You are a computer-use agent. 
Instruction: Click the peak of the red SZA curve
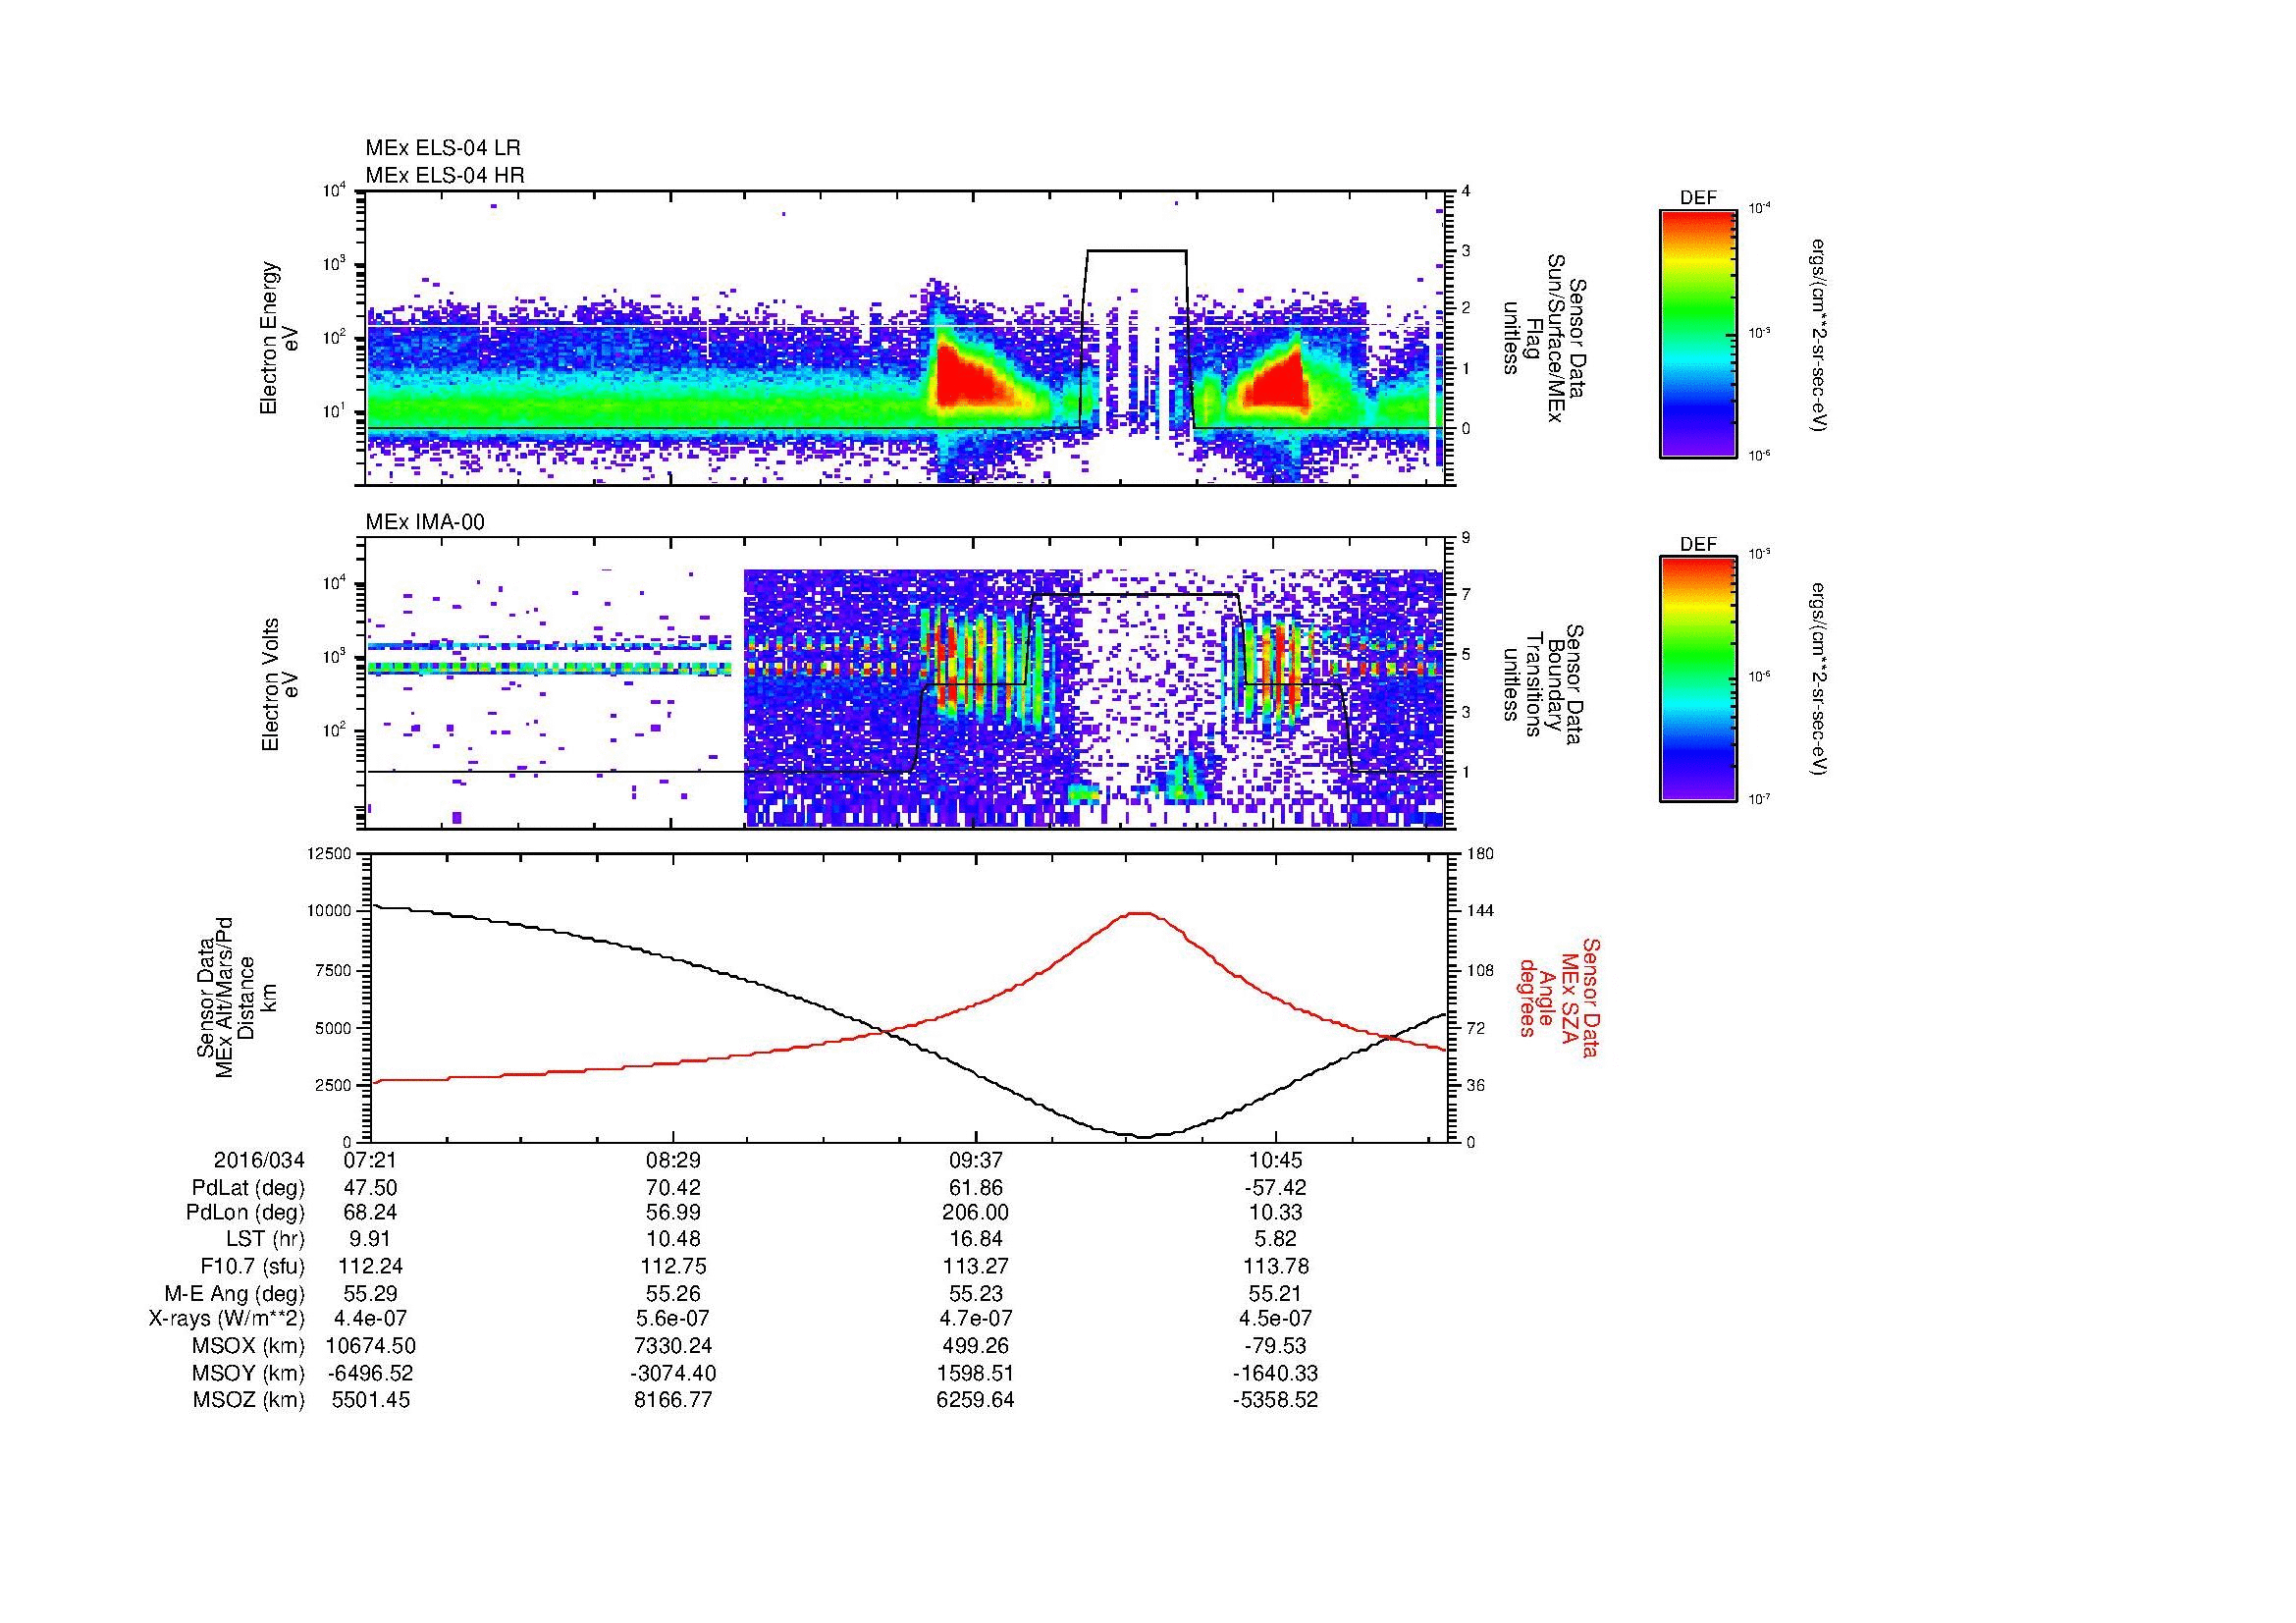coord(1141,913)
